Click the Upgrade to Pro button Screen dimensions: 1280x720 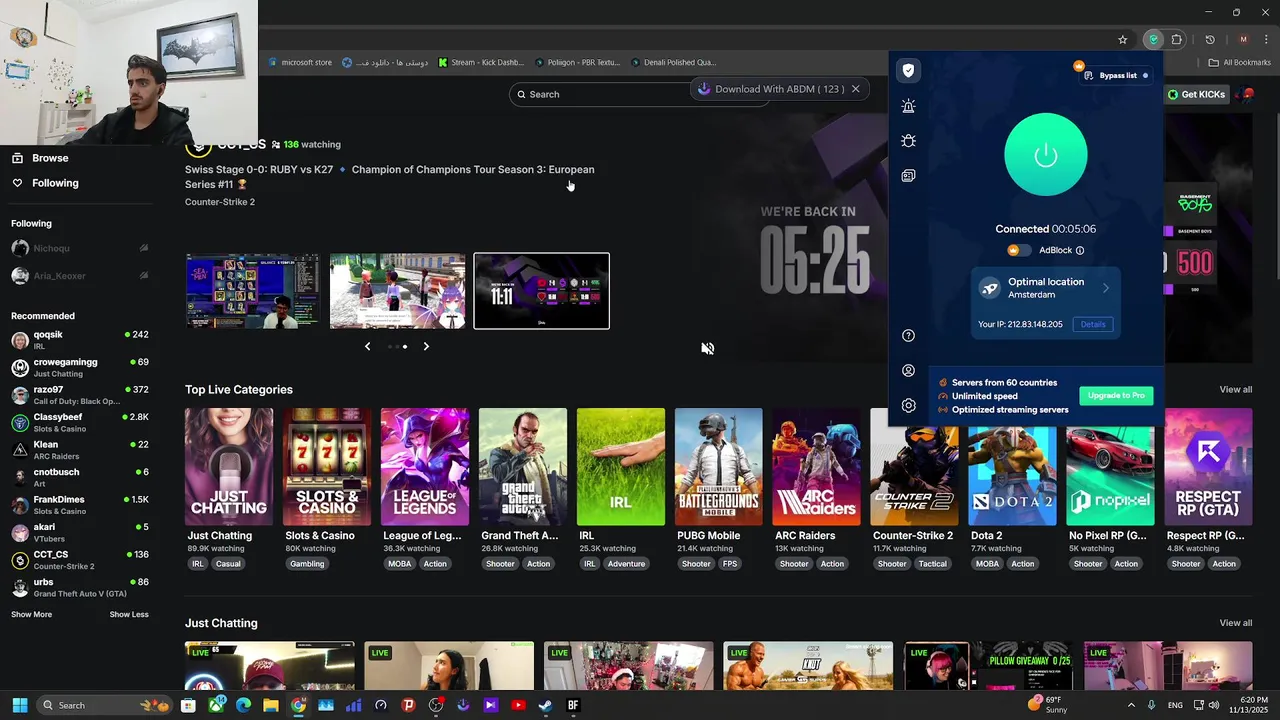(x=1116, y=395)
